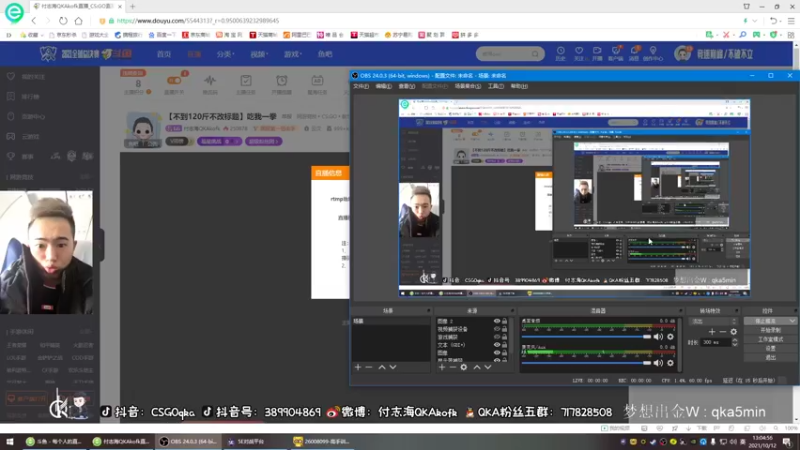Click the browser home button
Screen dimensions: 800x450
coord(79,21)
